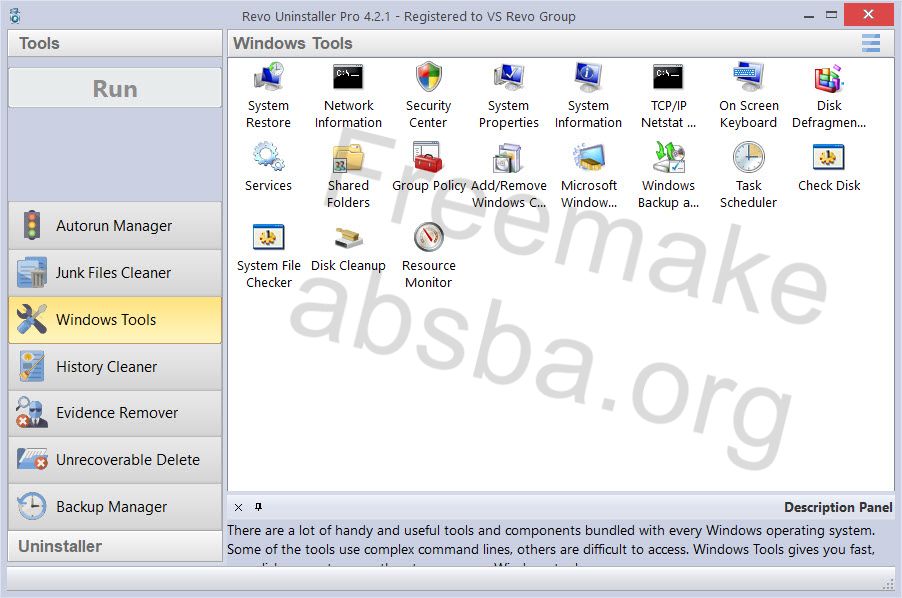Expand the Uninstaller section
The width and height of the screenshot is (902, 598).
pyautogui.click(x=115, y=546)
